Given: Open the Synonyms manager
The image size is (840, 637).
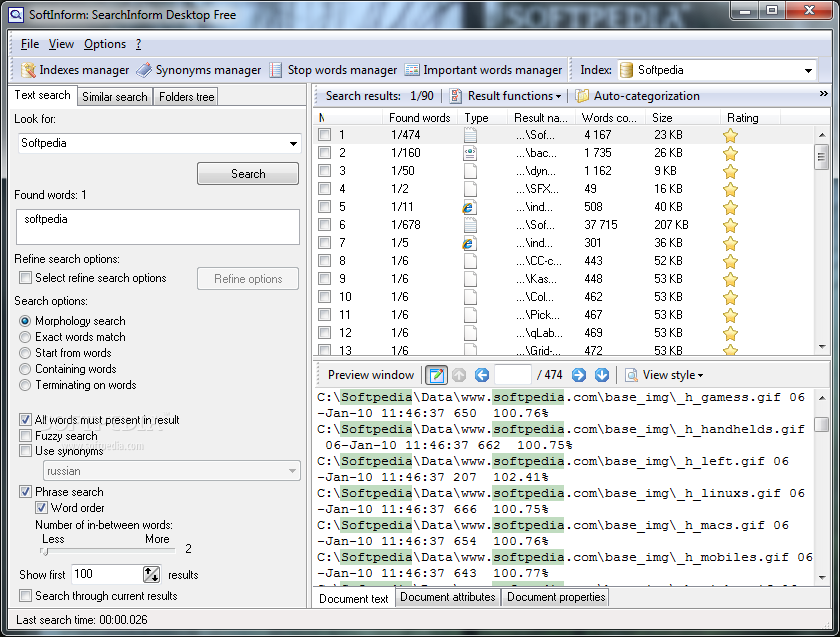Looking at the screenshot, I should coord(199,70).
